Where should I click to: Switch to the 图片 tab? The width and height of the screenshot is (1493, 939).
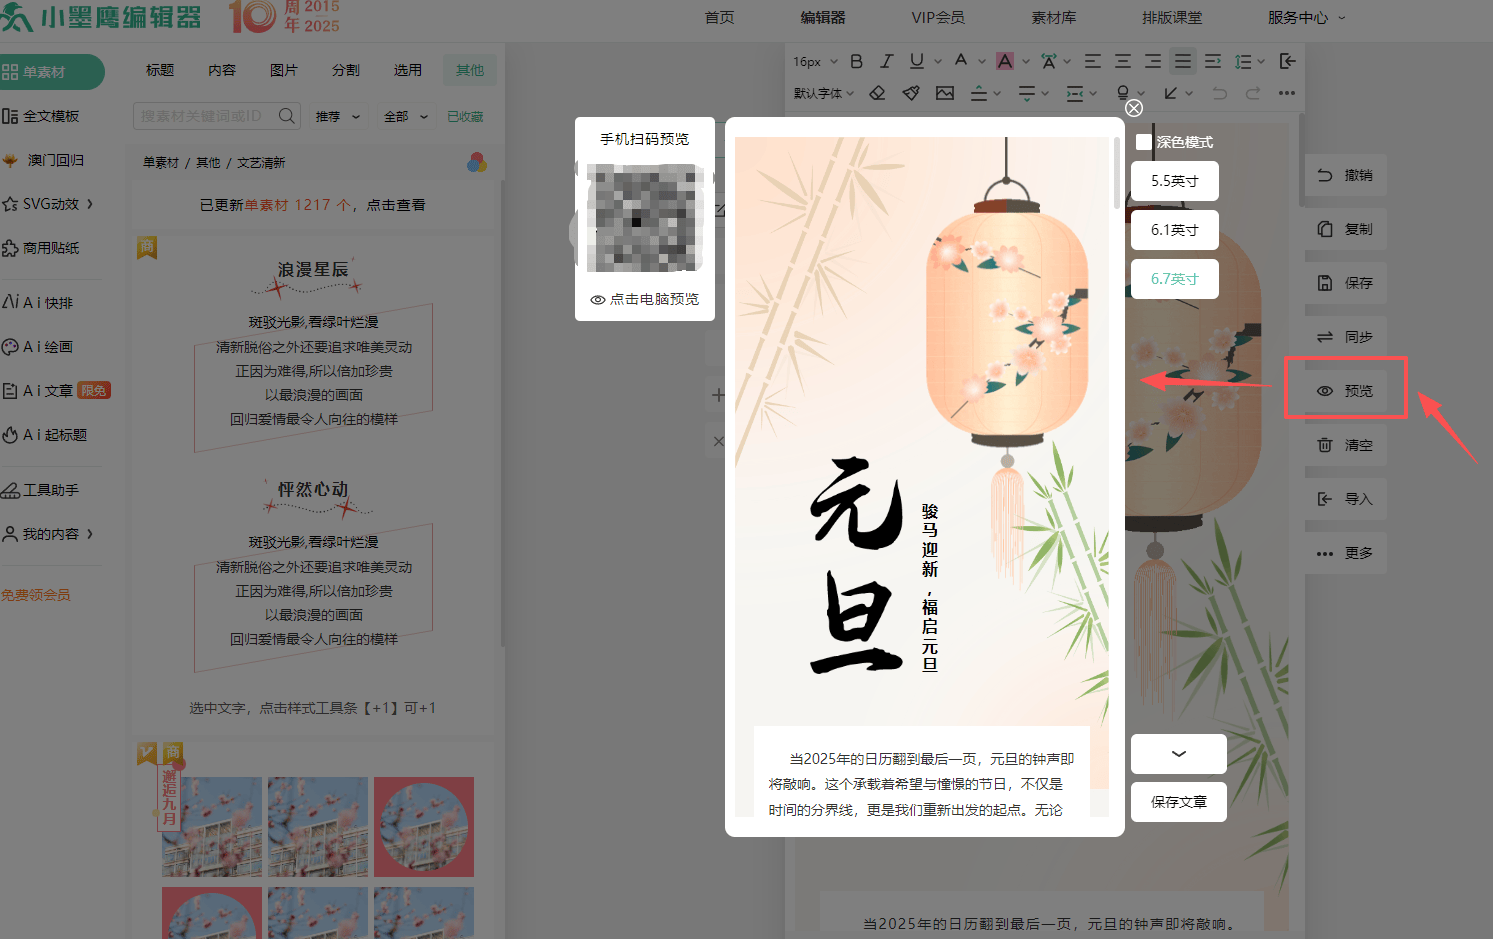click(284, 70)
